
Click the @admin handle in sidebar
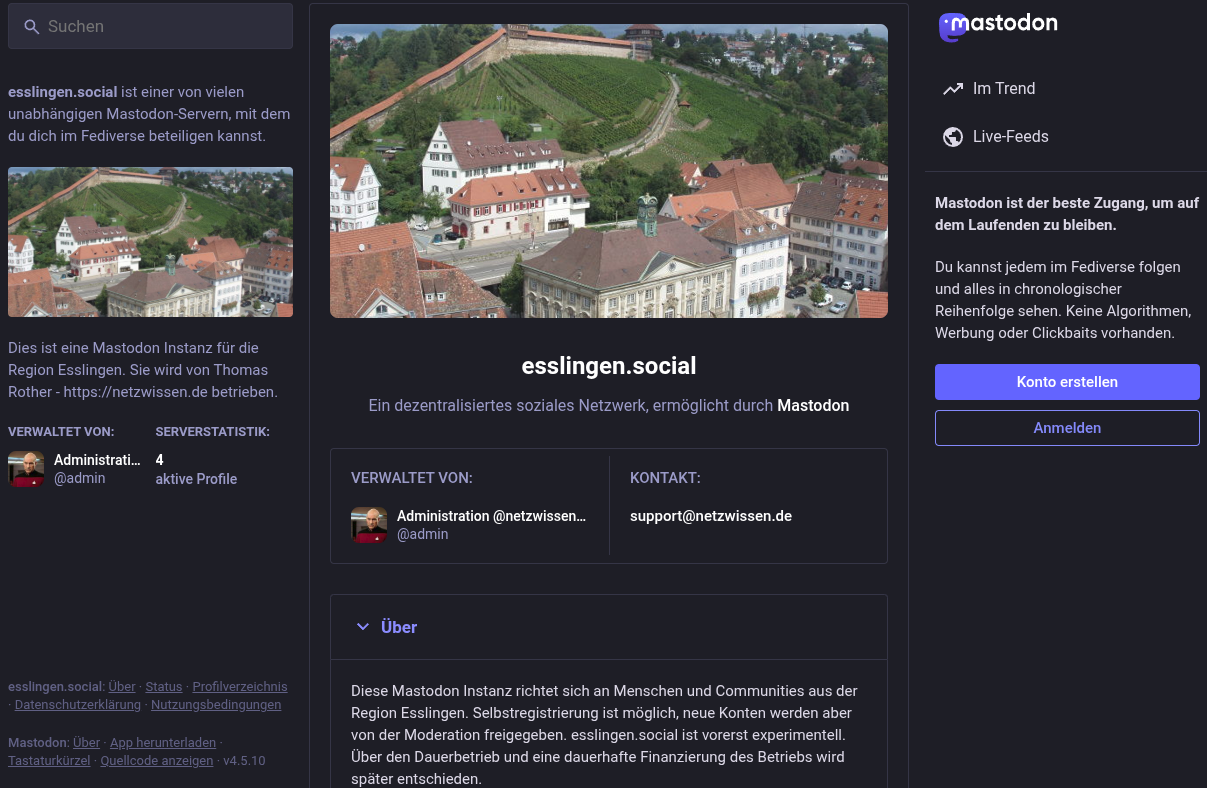click(80, 479)
